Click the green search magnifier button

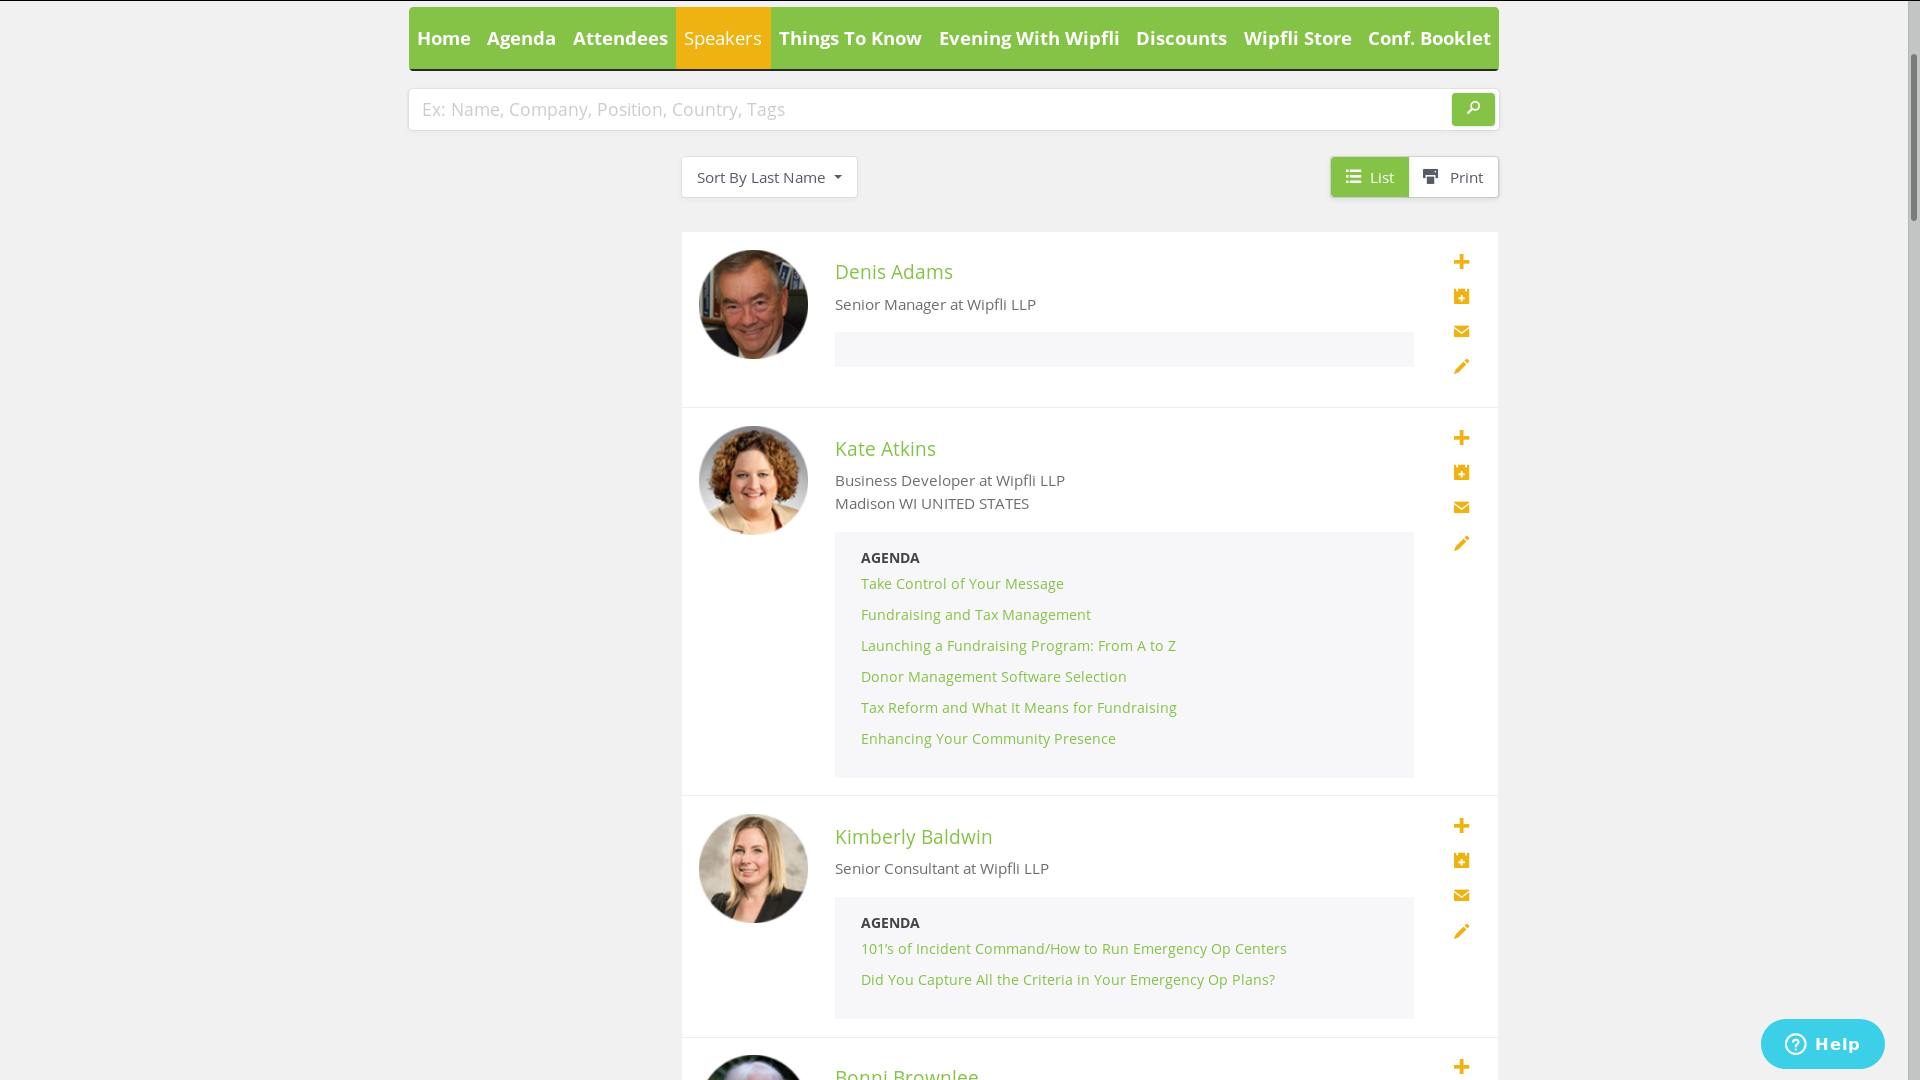coord(1473,109)
